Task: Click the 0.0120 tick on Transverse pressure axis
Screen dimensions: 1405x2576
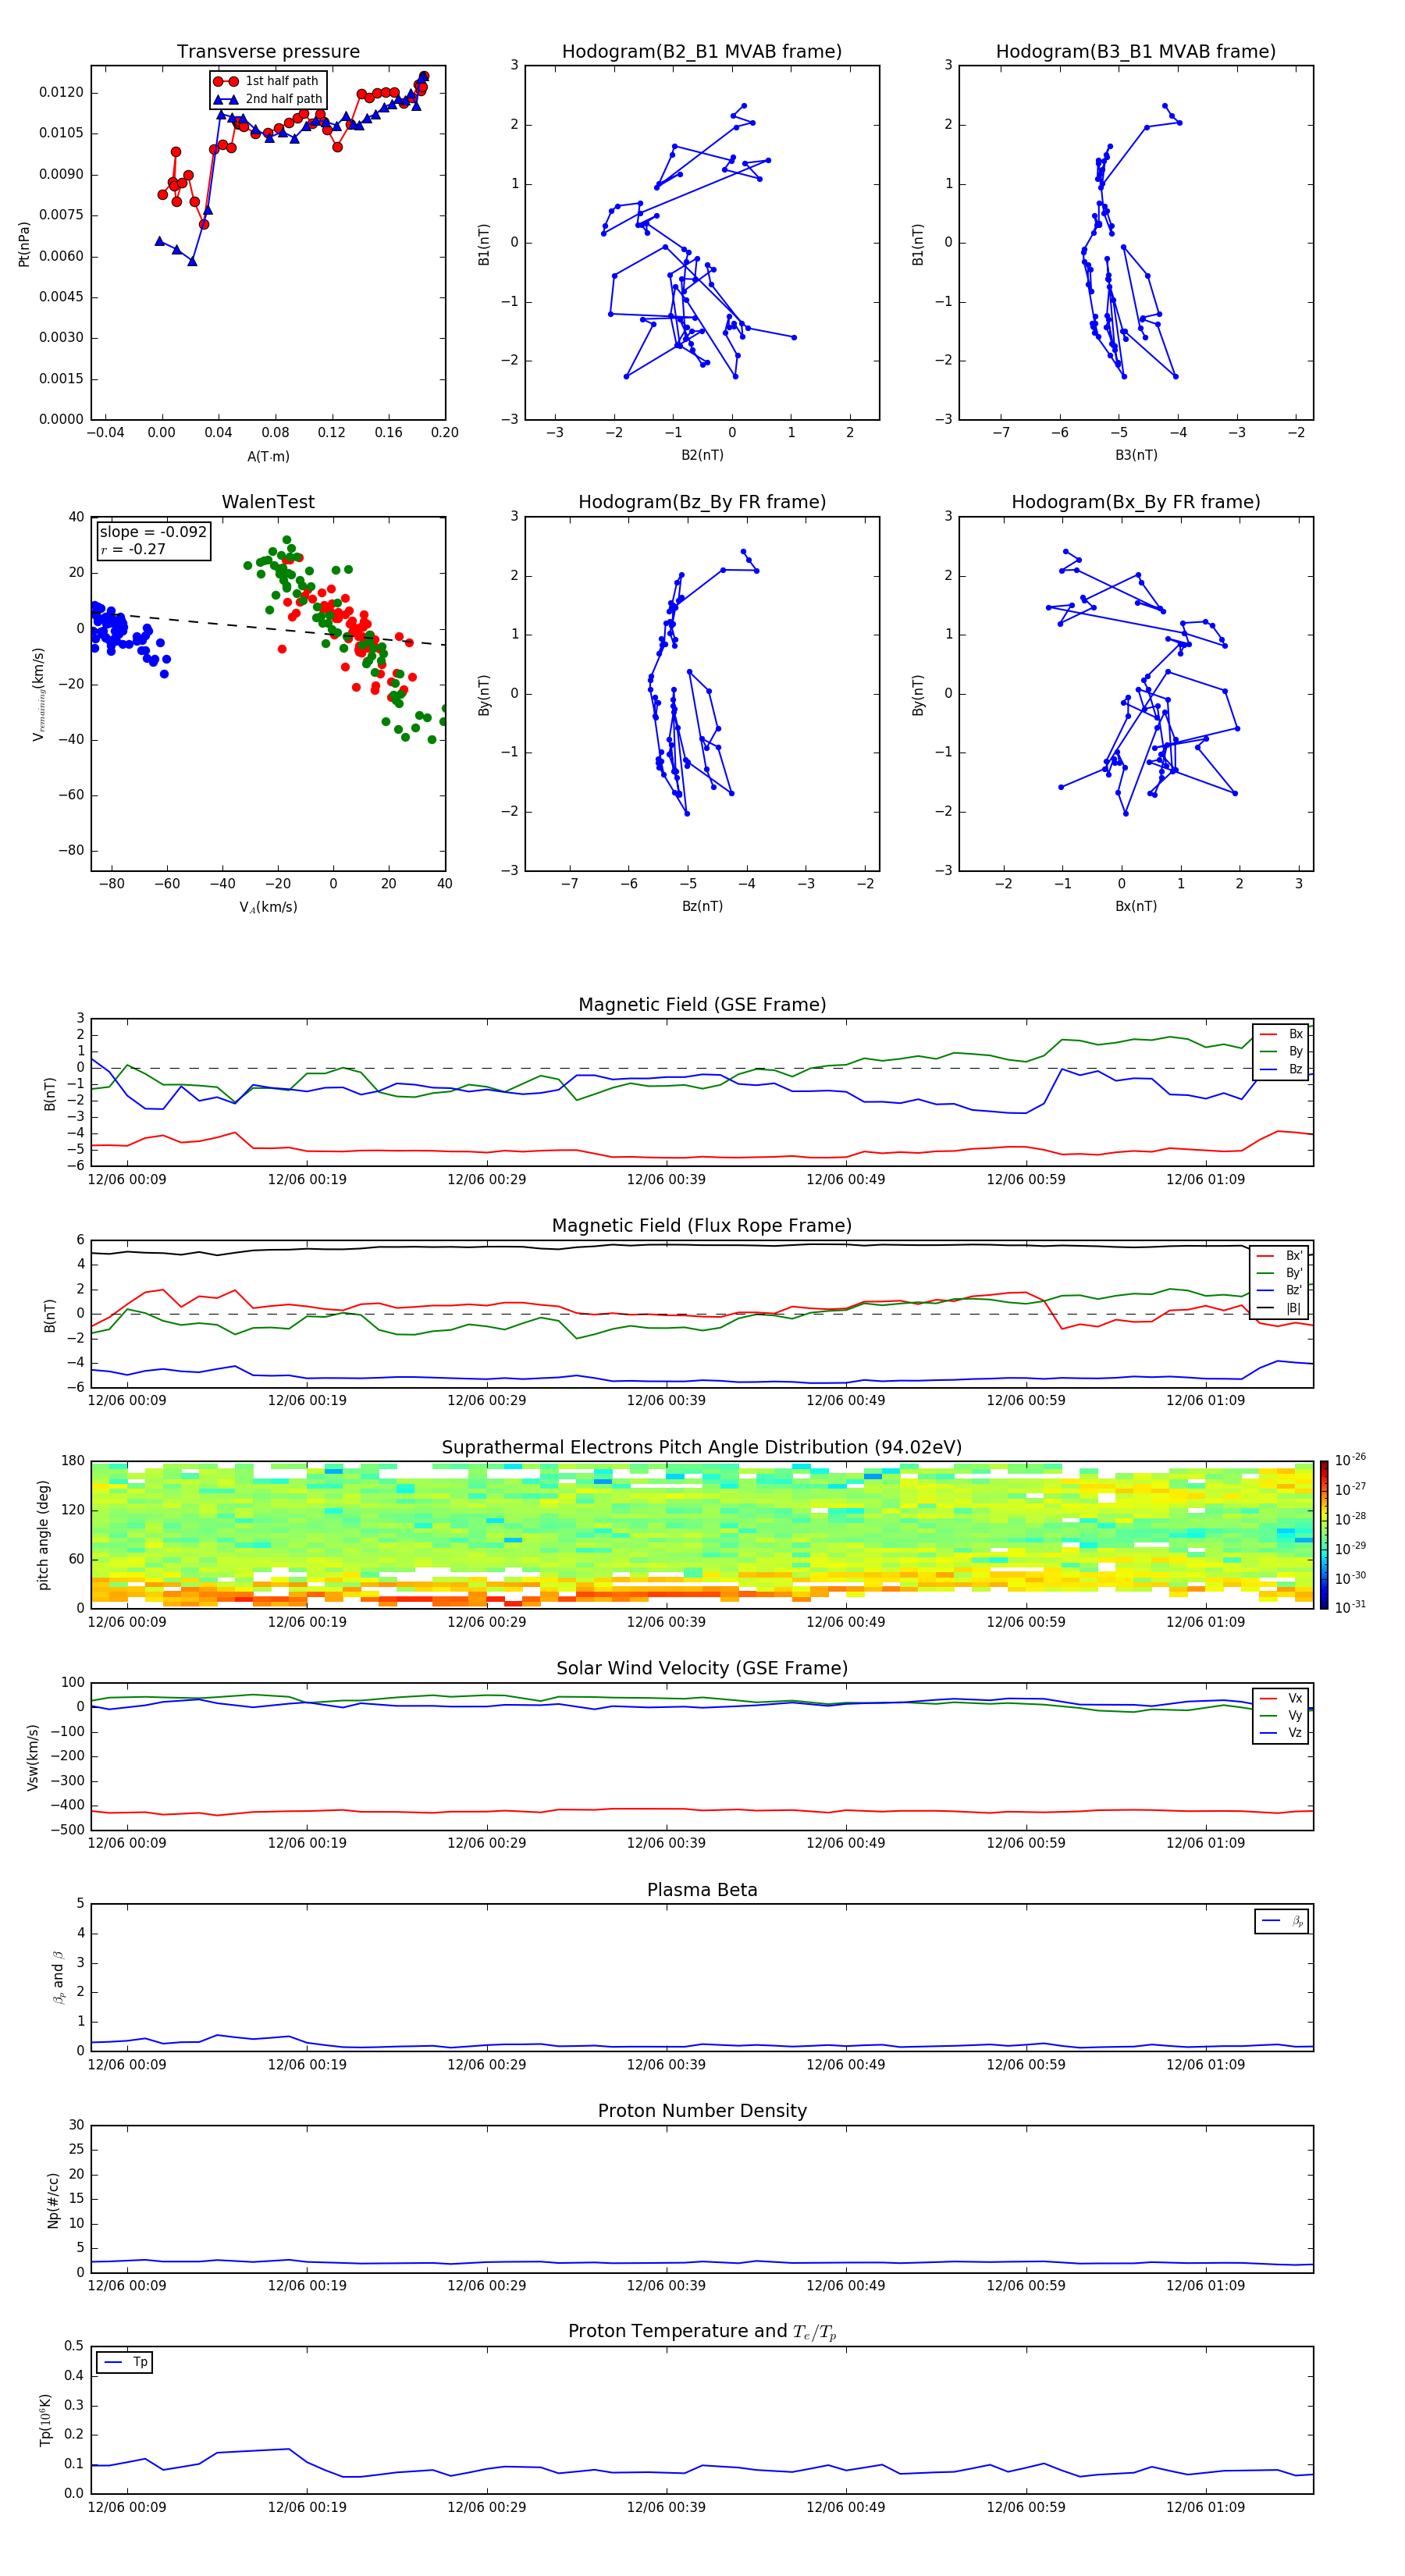Action: pyautogui.click(x=61, y=93)
